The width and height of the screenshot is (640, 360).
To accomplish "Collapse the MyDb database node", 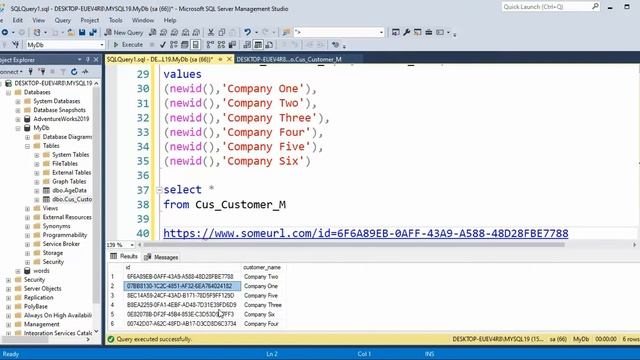I will [18, 128].
